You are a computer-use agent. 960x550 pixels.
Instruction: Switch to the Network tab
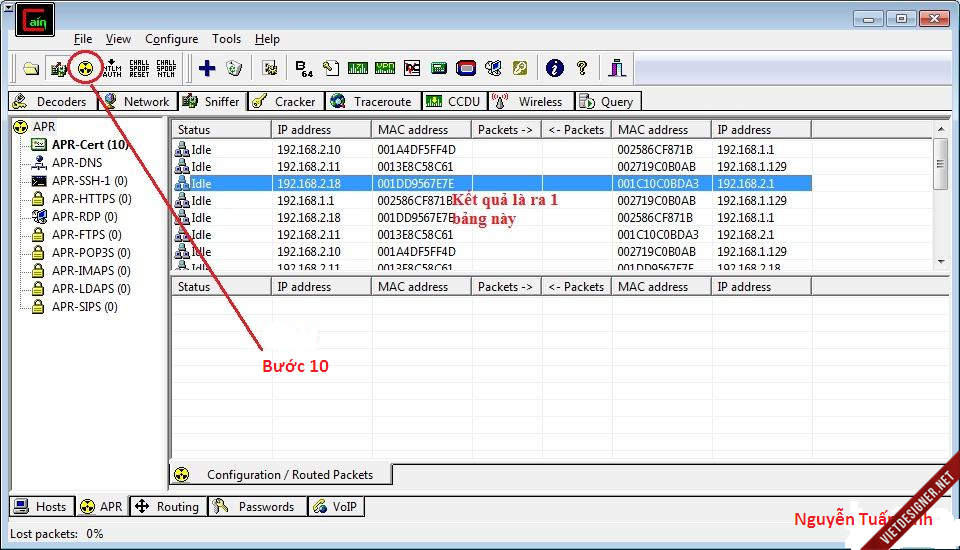(138, 102)
